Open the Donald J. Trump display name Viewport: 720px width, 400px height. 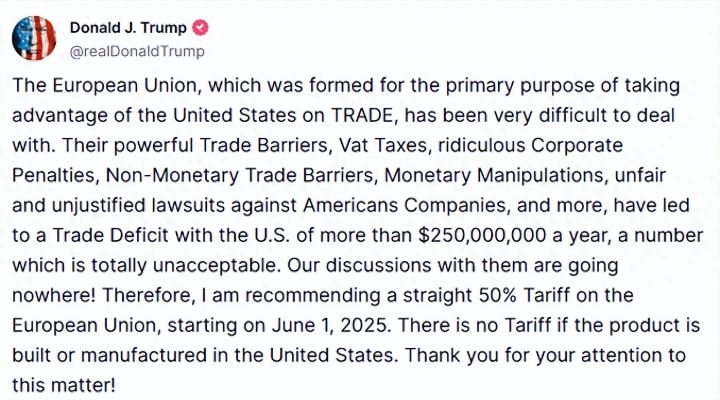coord(127,28)
